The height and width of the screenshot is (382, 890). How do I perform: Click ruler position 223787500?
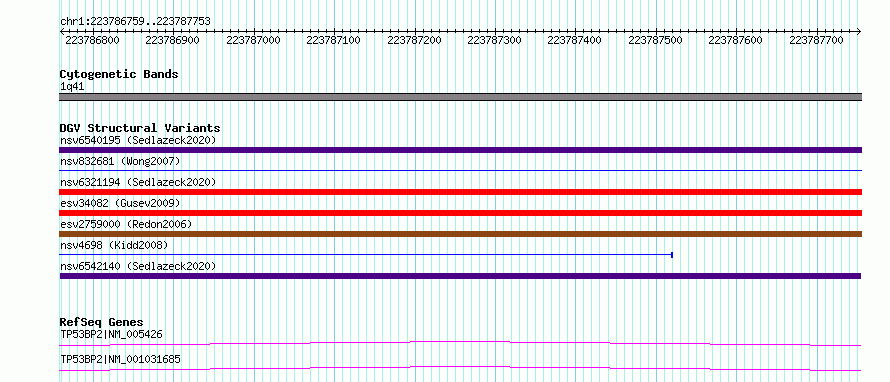[x=656, y=41]
